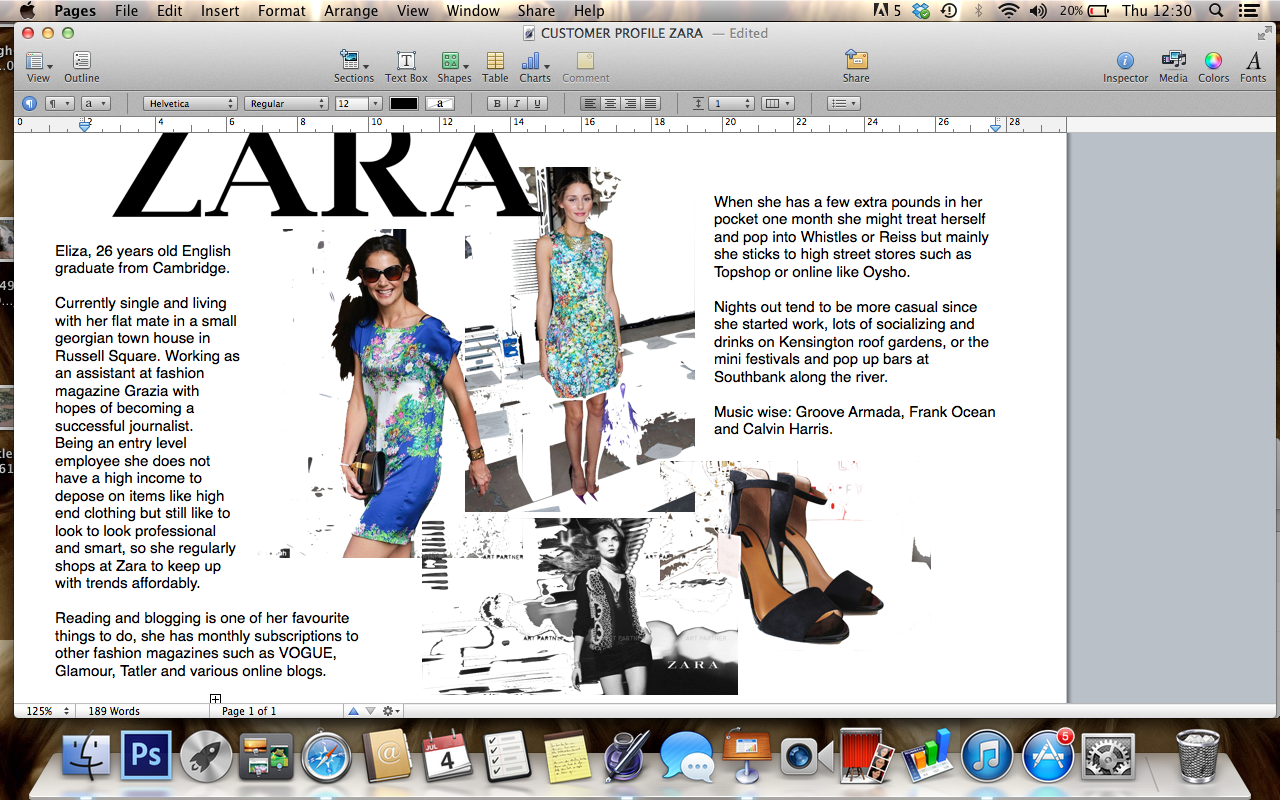Image resolution: width=1280 pixels, height=800 pixels.
Task: Open Finder from the Dock
Action: pyautogui.click(x=87, y=755)
